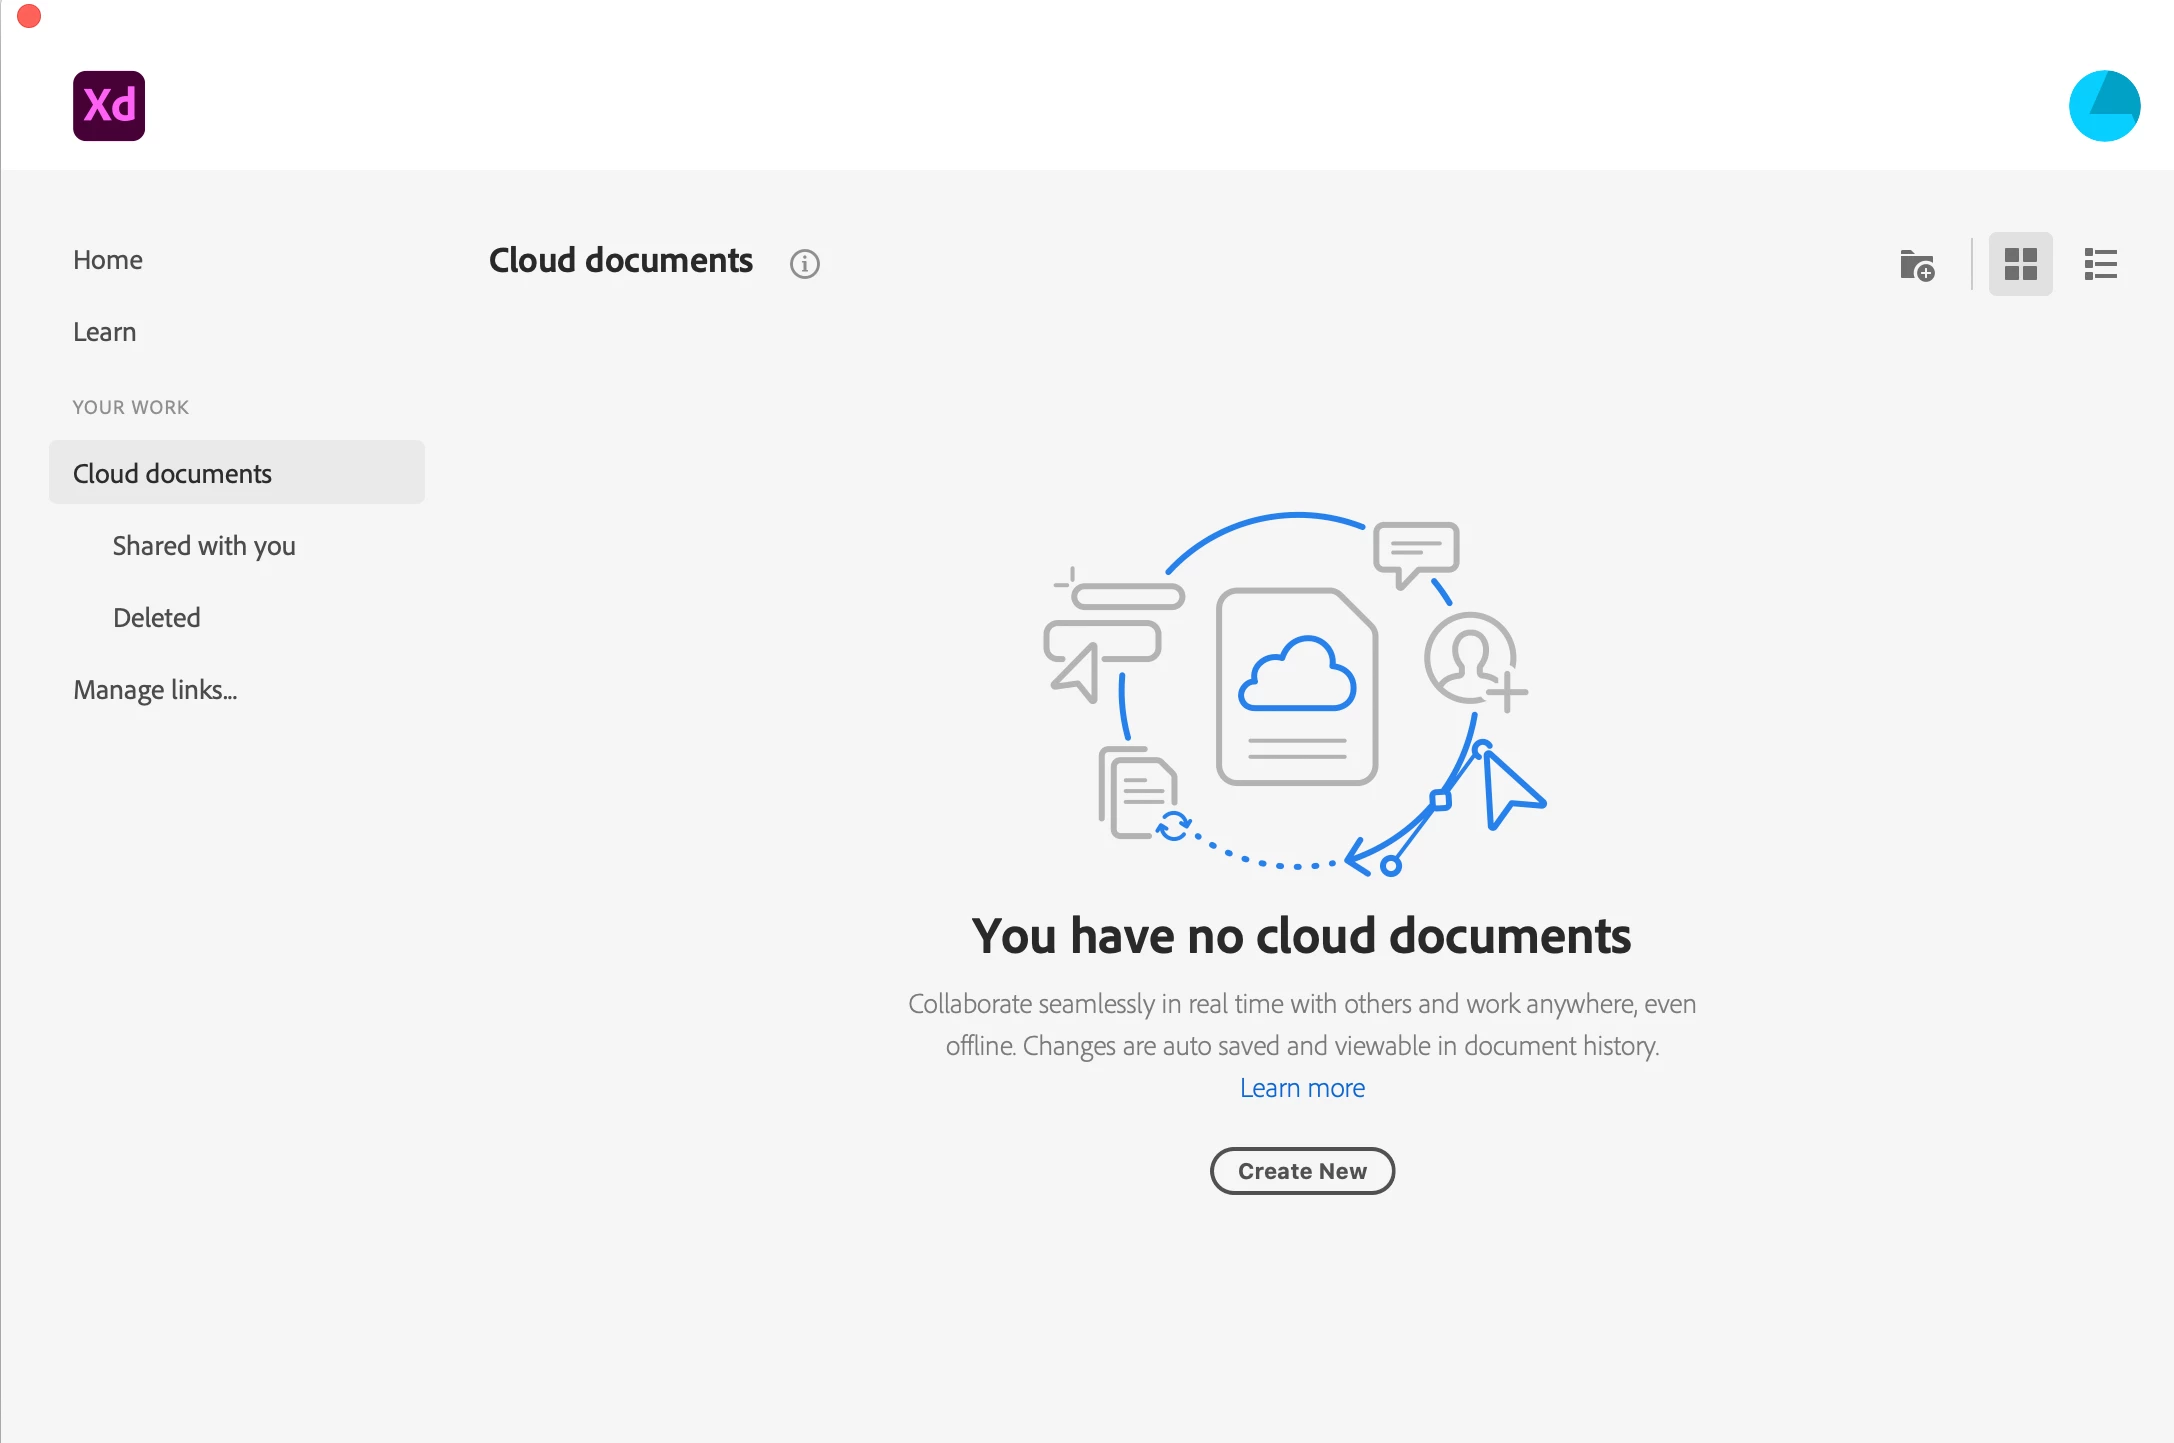Click the info icon beside Cloud documents

coord(804,263)
